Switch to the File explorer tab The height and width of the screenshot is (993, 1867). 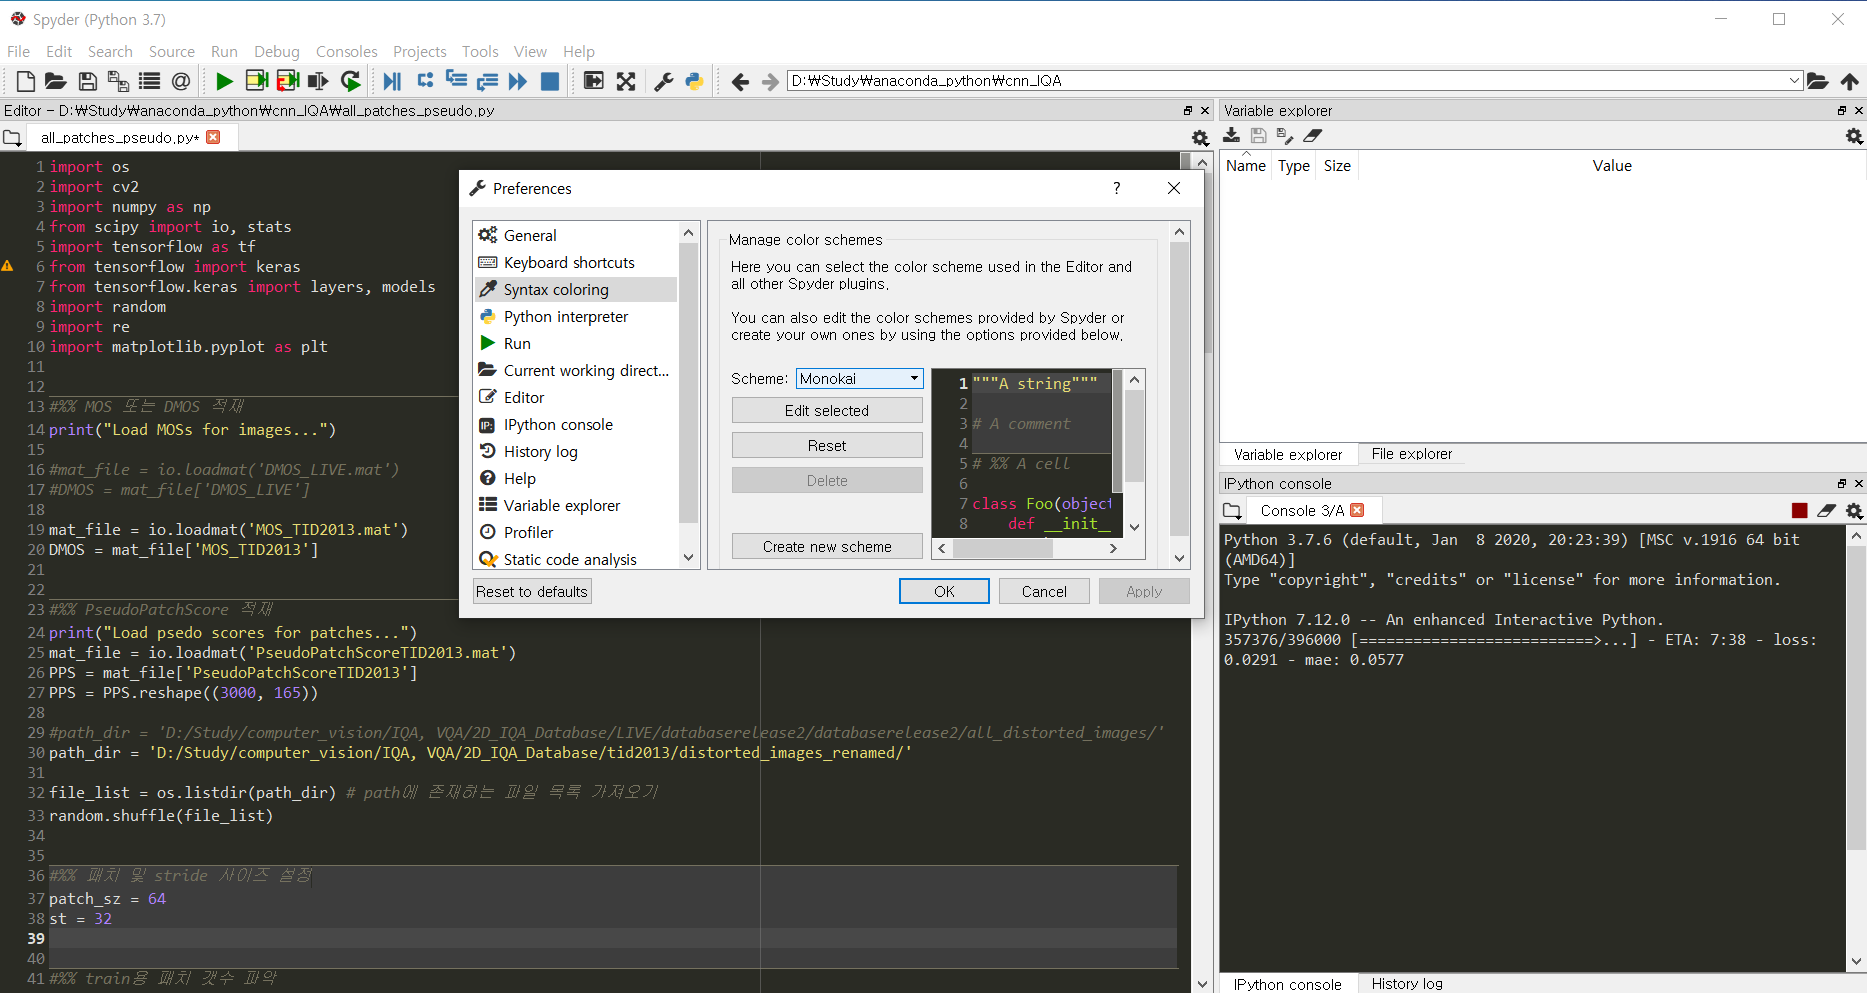[1411, 454]
